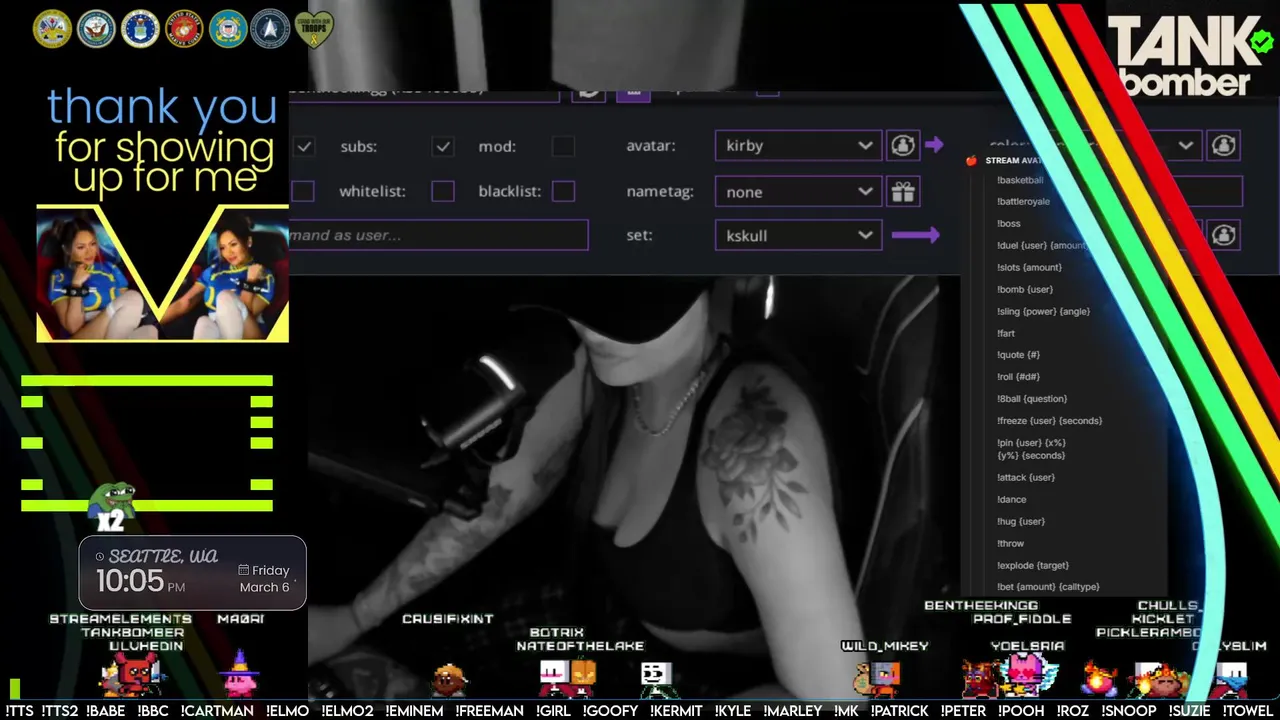Image resolution: width=1280 pixels, height=720 pixels.
Task: Click the !CARTMAN command in bottom ticker
Action: pos(217,711)
